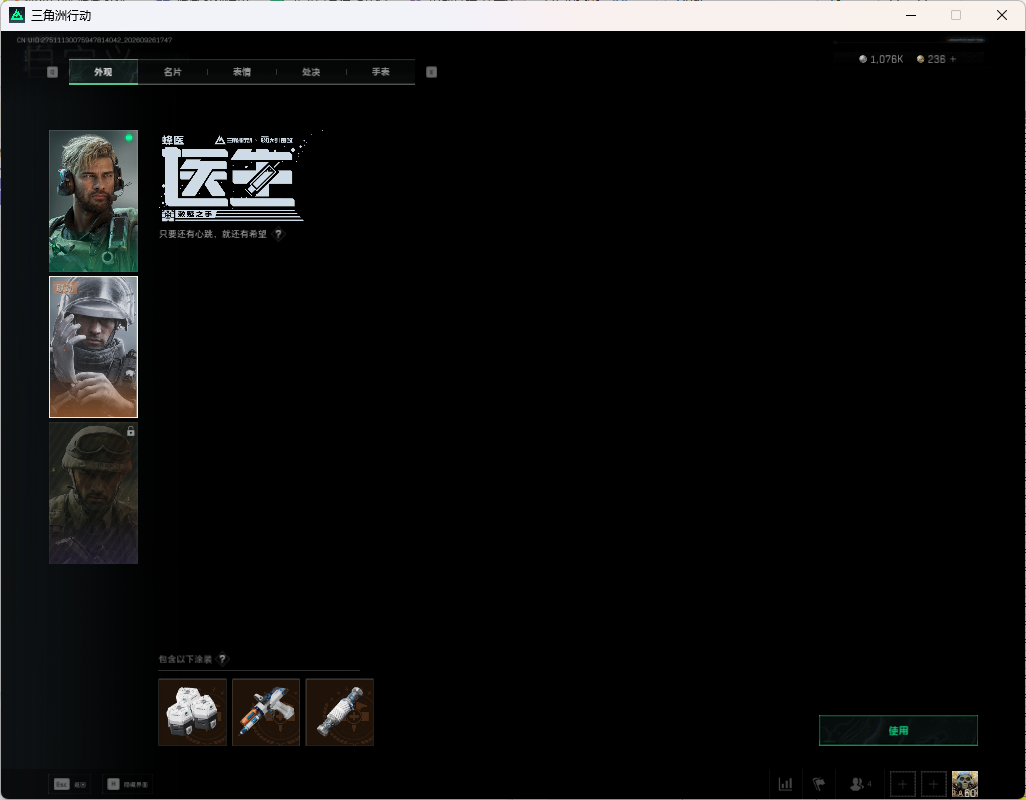Image resolution: width=1026 pixels, height=800 pixels.
Task: View the white grenade tube skin item
Action: pyautogui.click(x=340, y=712)
